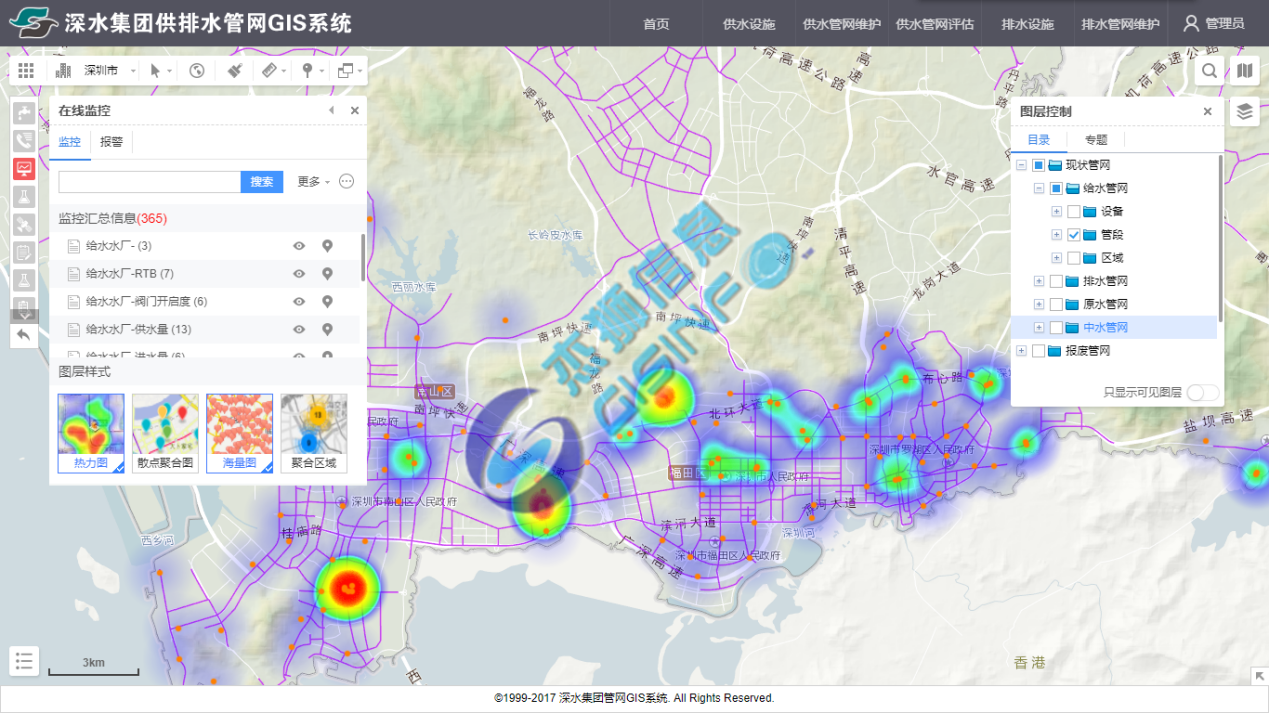This screenshot has width=1269, height=713.
Task: Click the layers stack icon
Action: point(1244,112)
